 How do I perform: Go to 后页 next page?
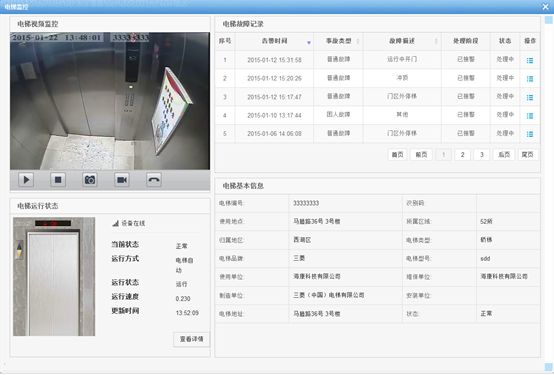tap(504, 154)
